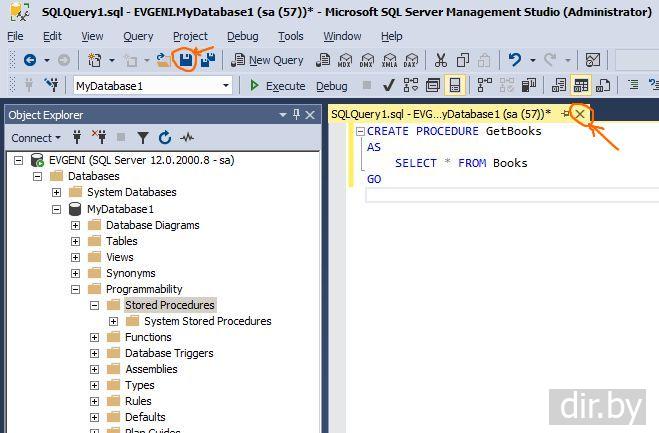Click Connect Object Explorer plug icon

[x=77, y=137]
